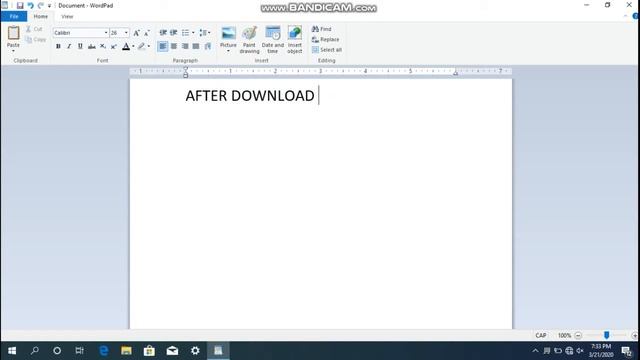
Task: Click the zoom in plus button
Action: tap(635, 336)
